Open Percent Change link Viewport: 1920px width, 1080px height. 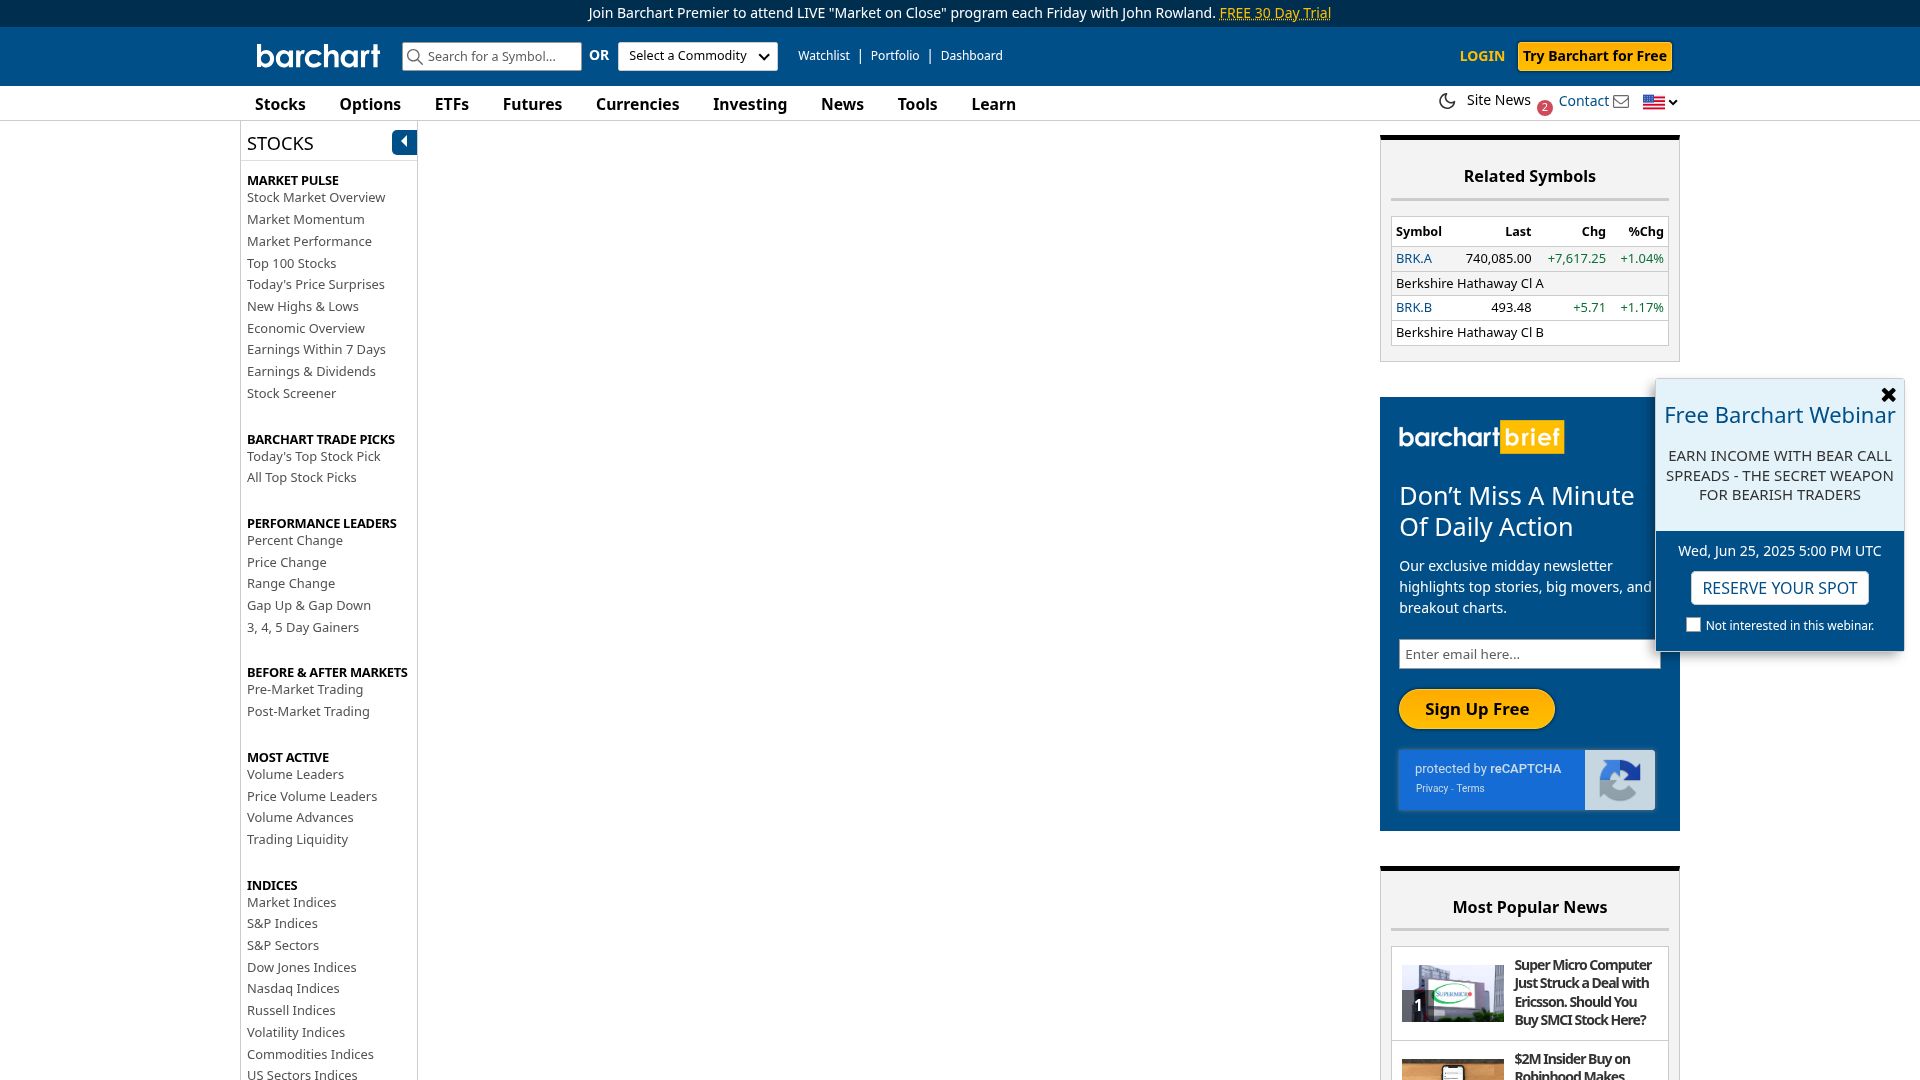click(294, 540)
